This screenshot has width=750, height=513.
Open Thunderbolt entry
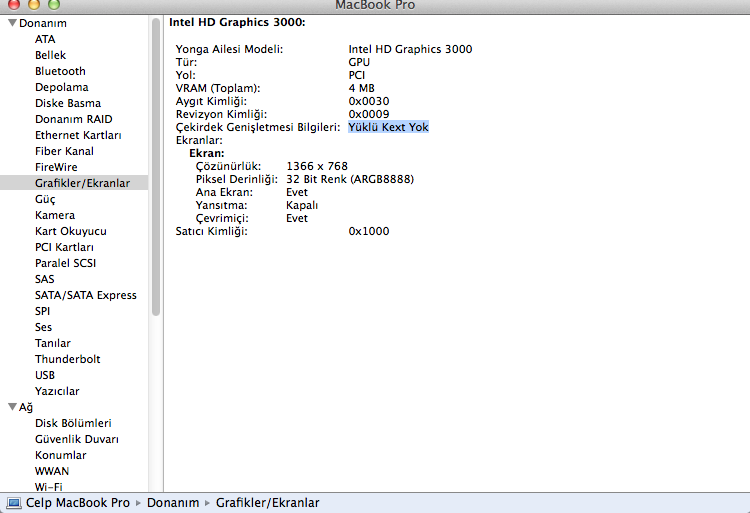(67, 359)
